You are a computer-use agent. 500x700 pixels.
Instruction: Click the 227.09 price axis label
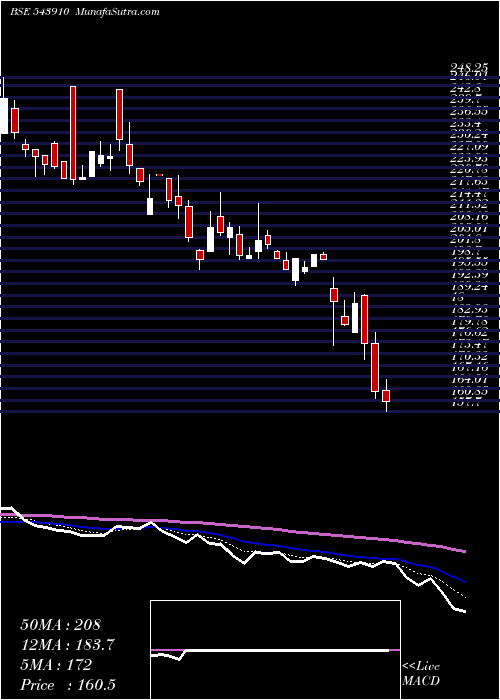[x=469, y=146]
